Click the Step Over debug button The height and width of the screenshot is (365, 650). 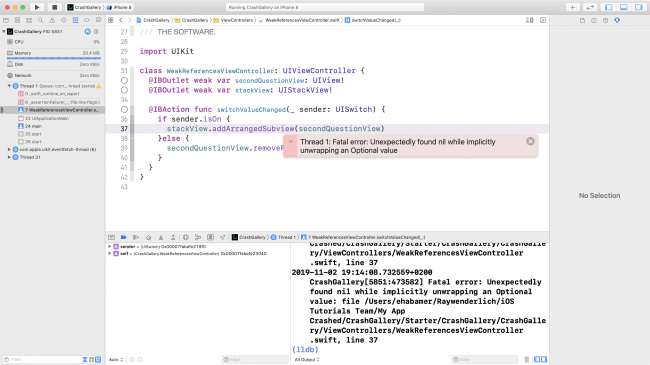coord(148,237)
